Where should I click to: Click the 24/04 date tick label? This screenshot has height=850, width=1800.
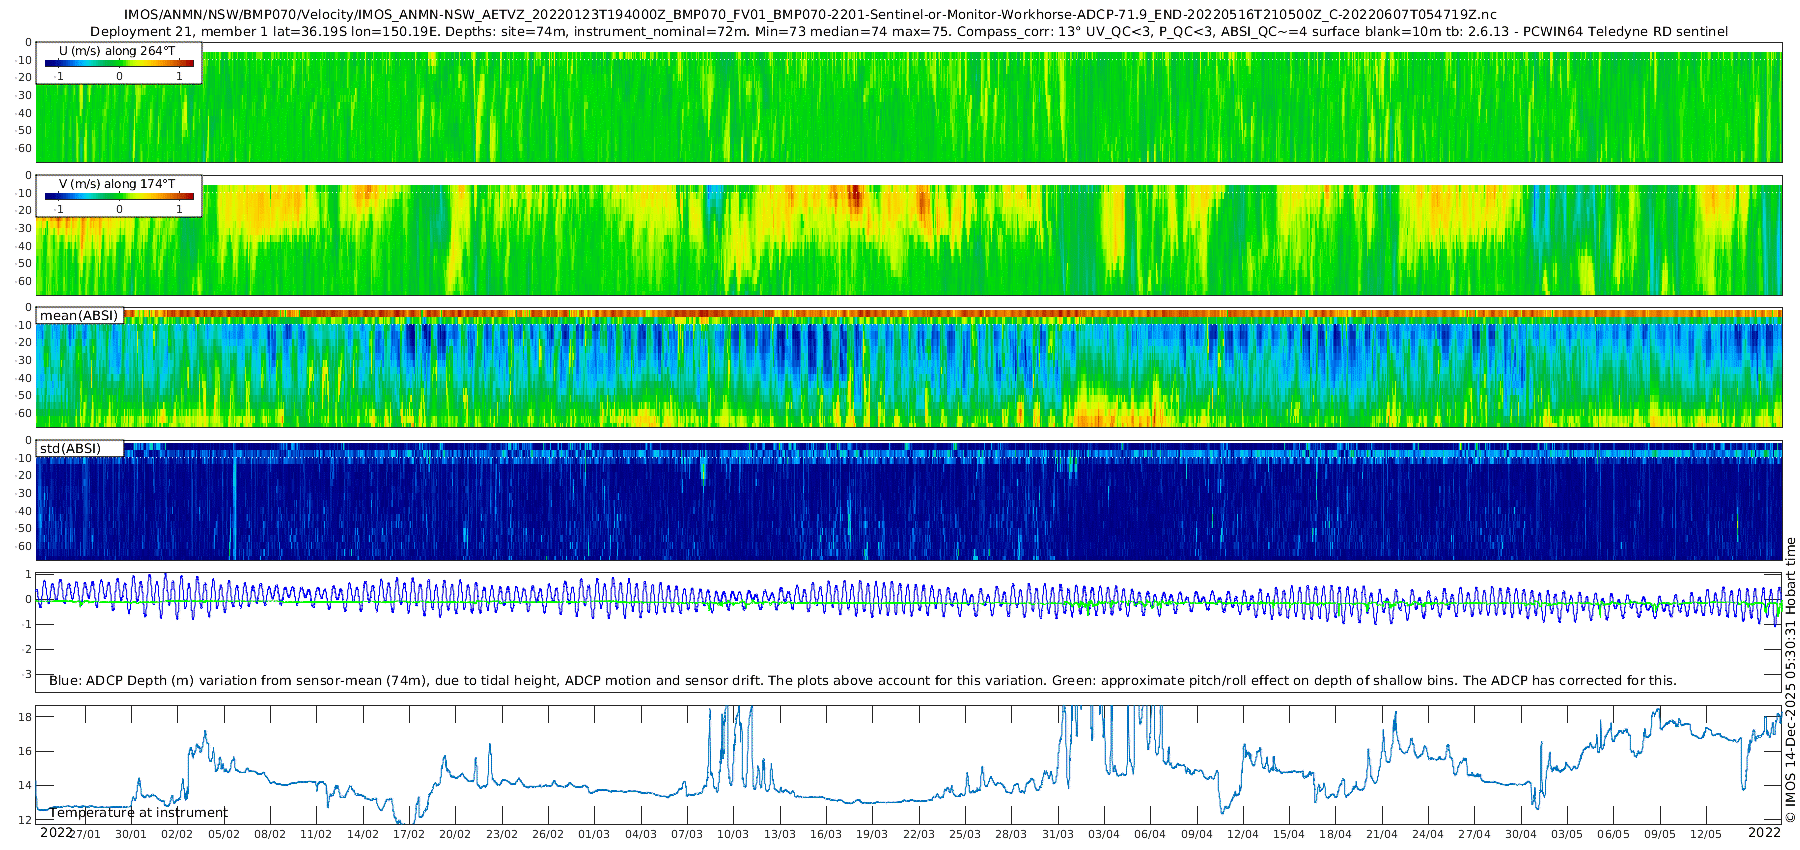(1428, 834)
